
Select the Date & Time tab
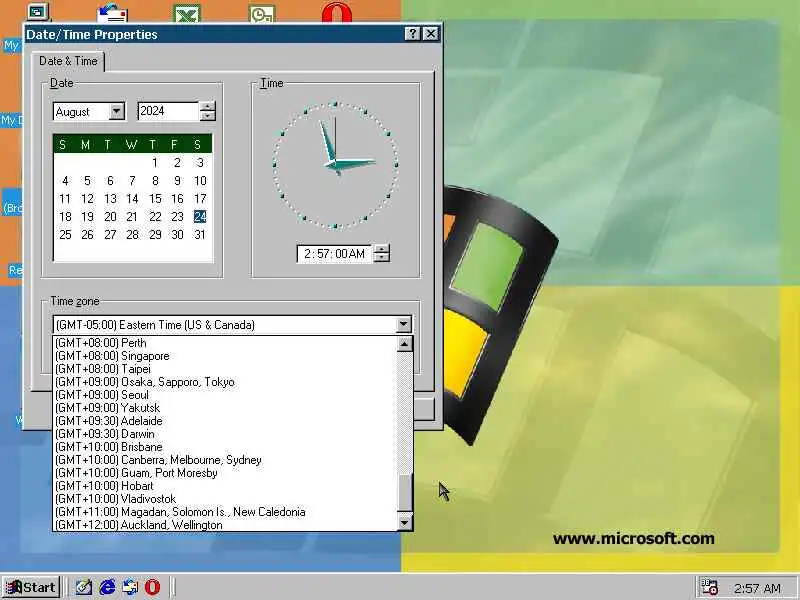pyautogui.click(x=68, y=61)
